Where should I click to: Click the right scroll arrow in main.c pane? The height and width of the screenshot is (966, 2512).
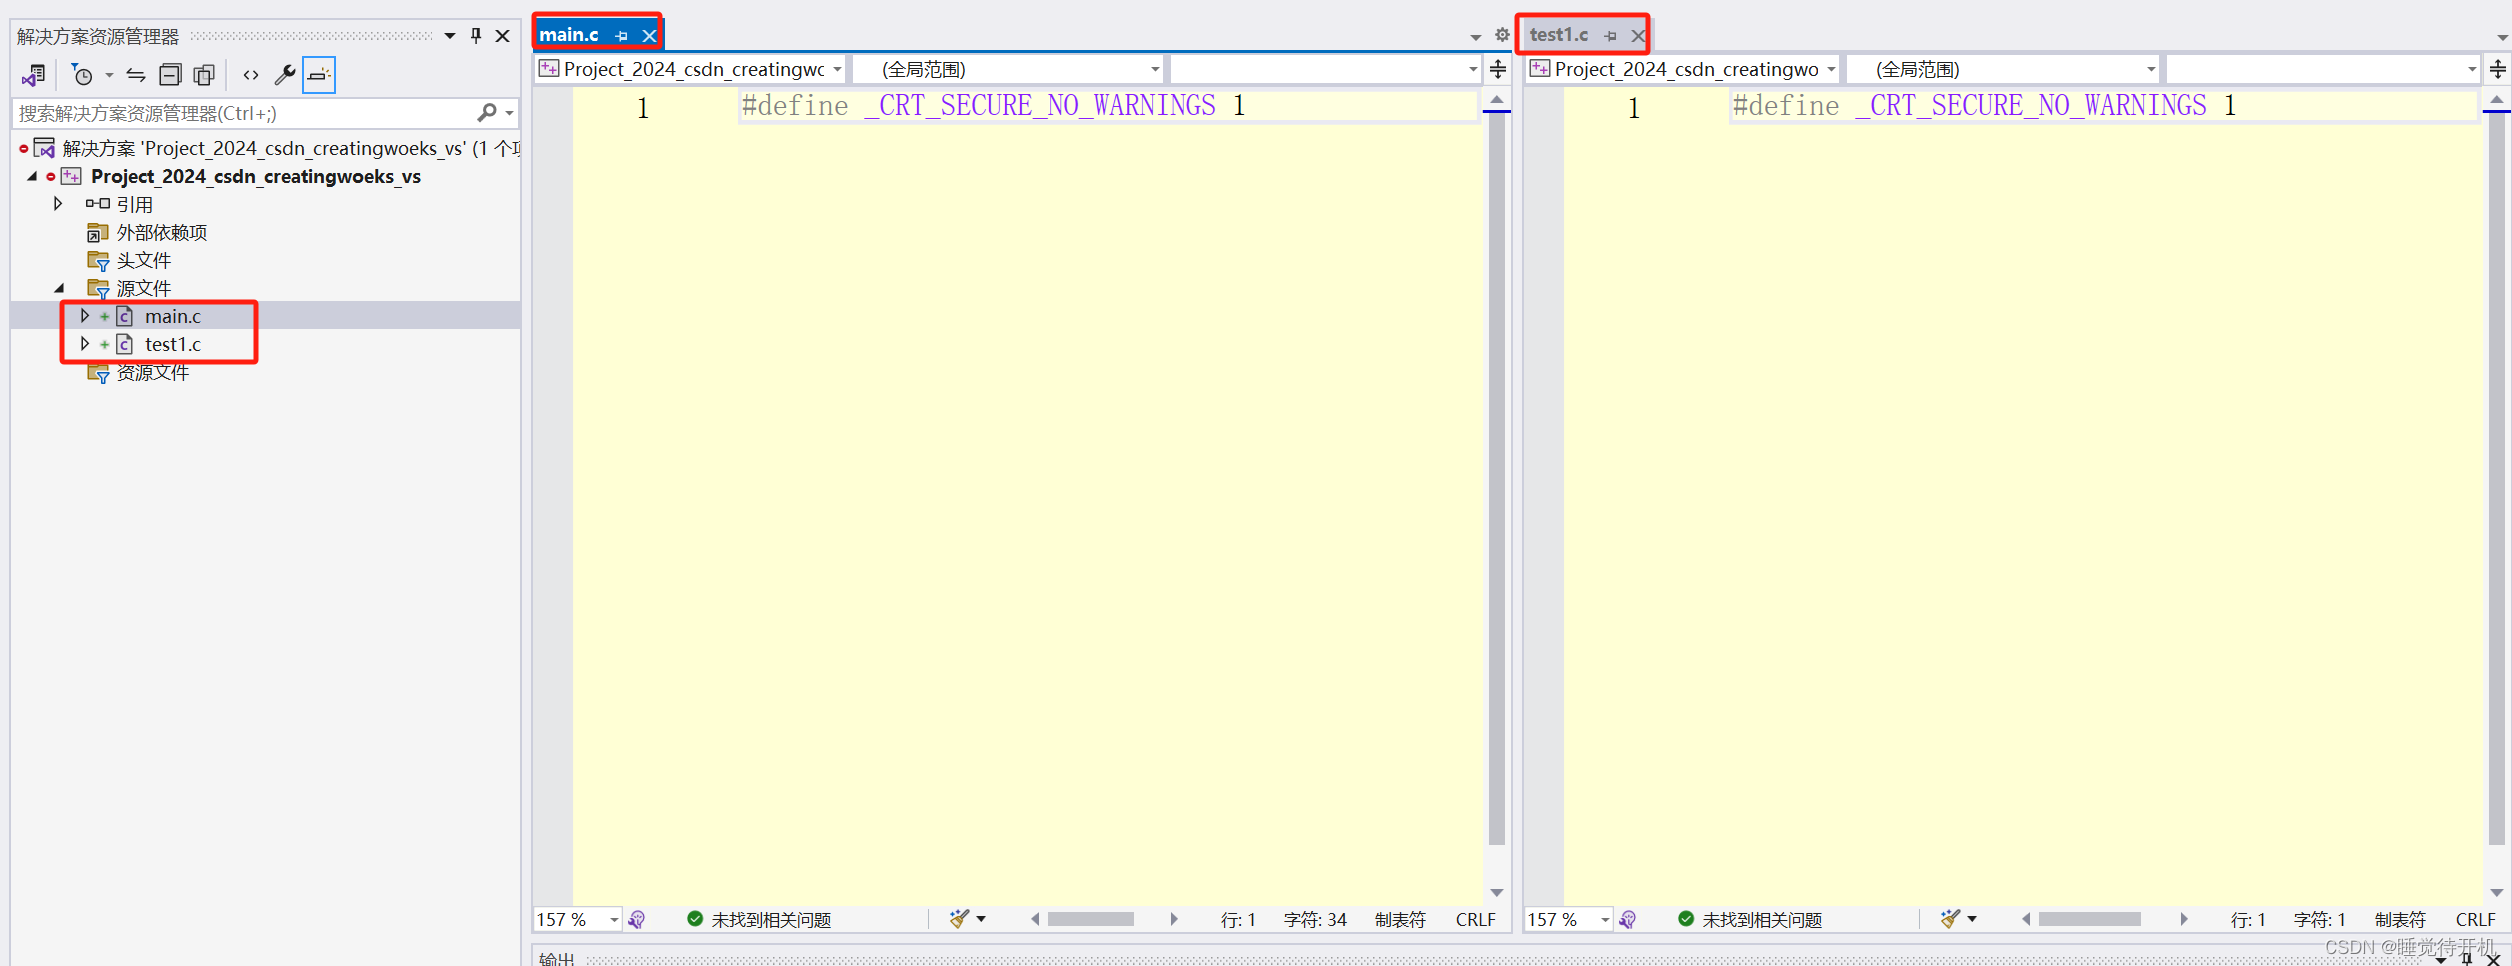tap(1174, 919)
